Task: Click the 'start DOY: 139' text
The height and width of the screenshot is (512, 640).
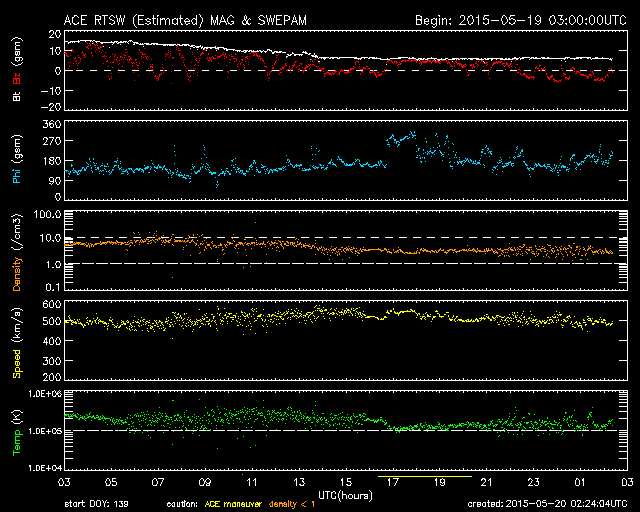Action: click(x=97, y=504)
